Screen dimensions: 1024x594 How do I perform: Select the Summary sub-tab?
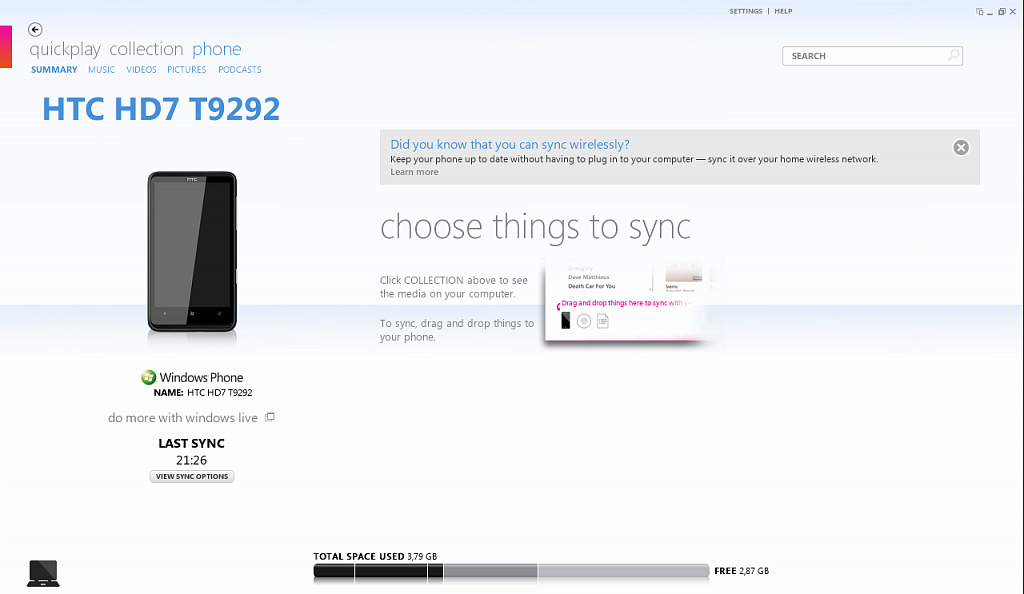54,70
